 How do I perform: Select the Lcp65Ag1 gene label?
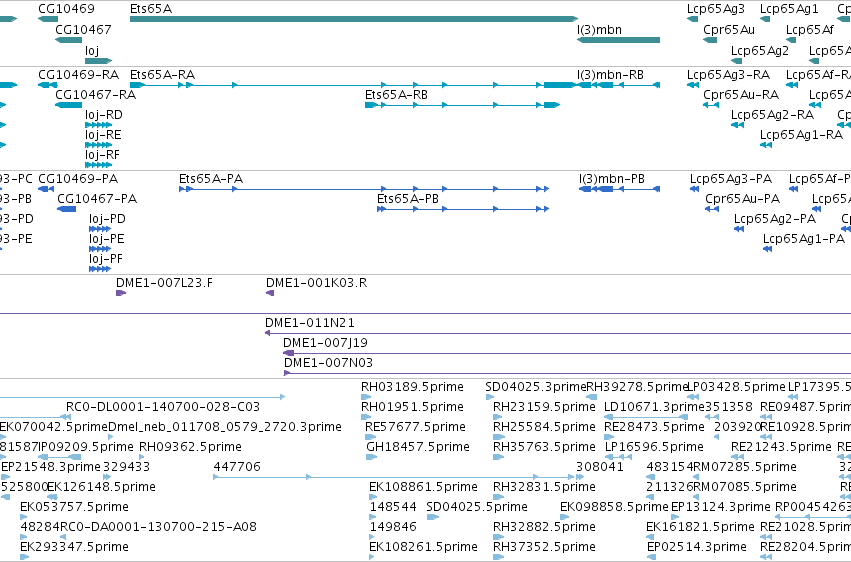(x=789, y=9)
